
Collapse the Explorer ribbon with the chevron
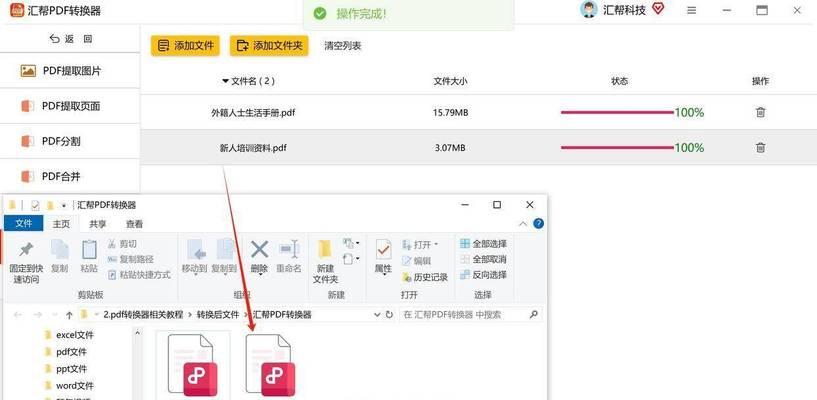point(523,224)
